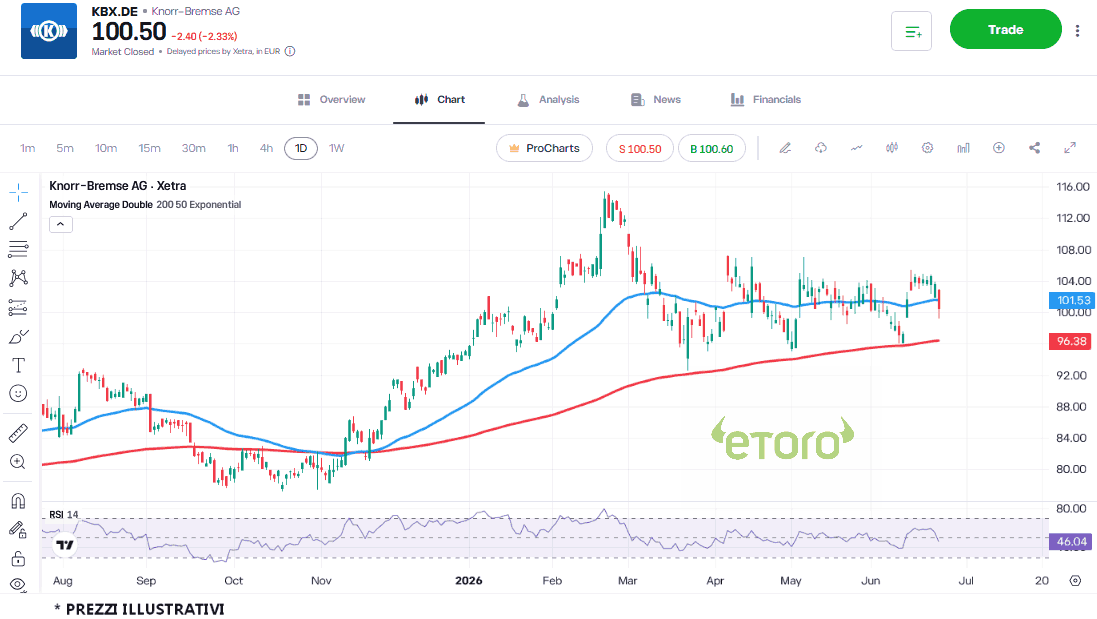Viewport: 1097px width, 619px height.
Task: Toggle magnet mode in the left toolbar
Action: pos(18,501)
